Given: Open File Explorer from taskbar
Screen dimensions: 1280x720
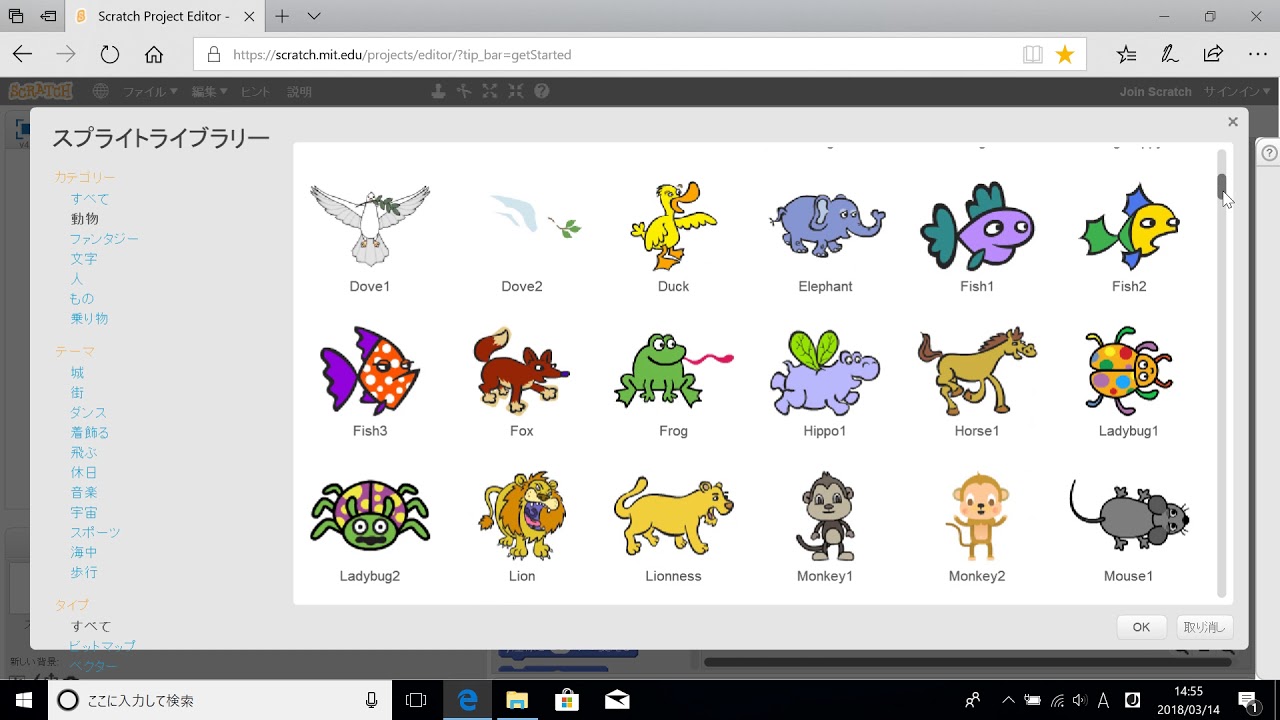Looking at the screenshot, I should [x=516, y=700].
